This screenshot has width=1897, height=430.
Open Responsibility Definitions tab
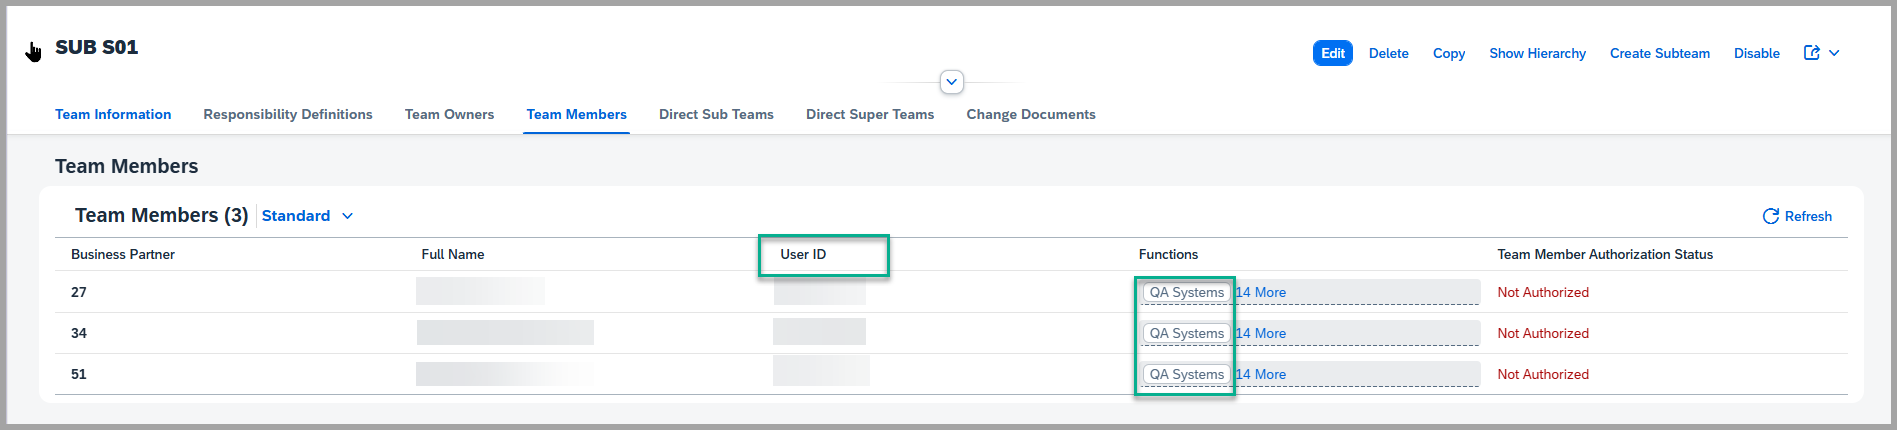coord(288,114)
